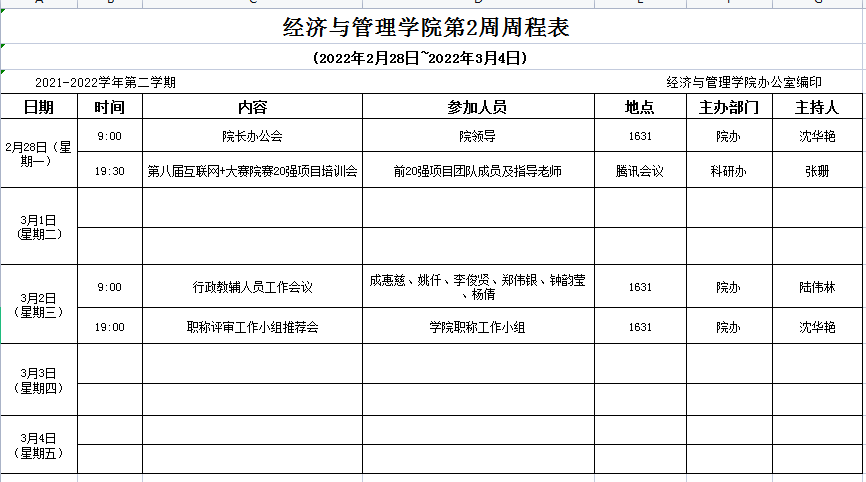Click the 3月4日 (星期五) date cell

[x=39, y=445]
